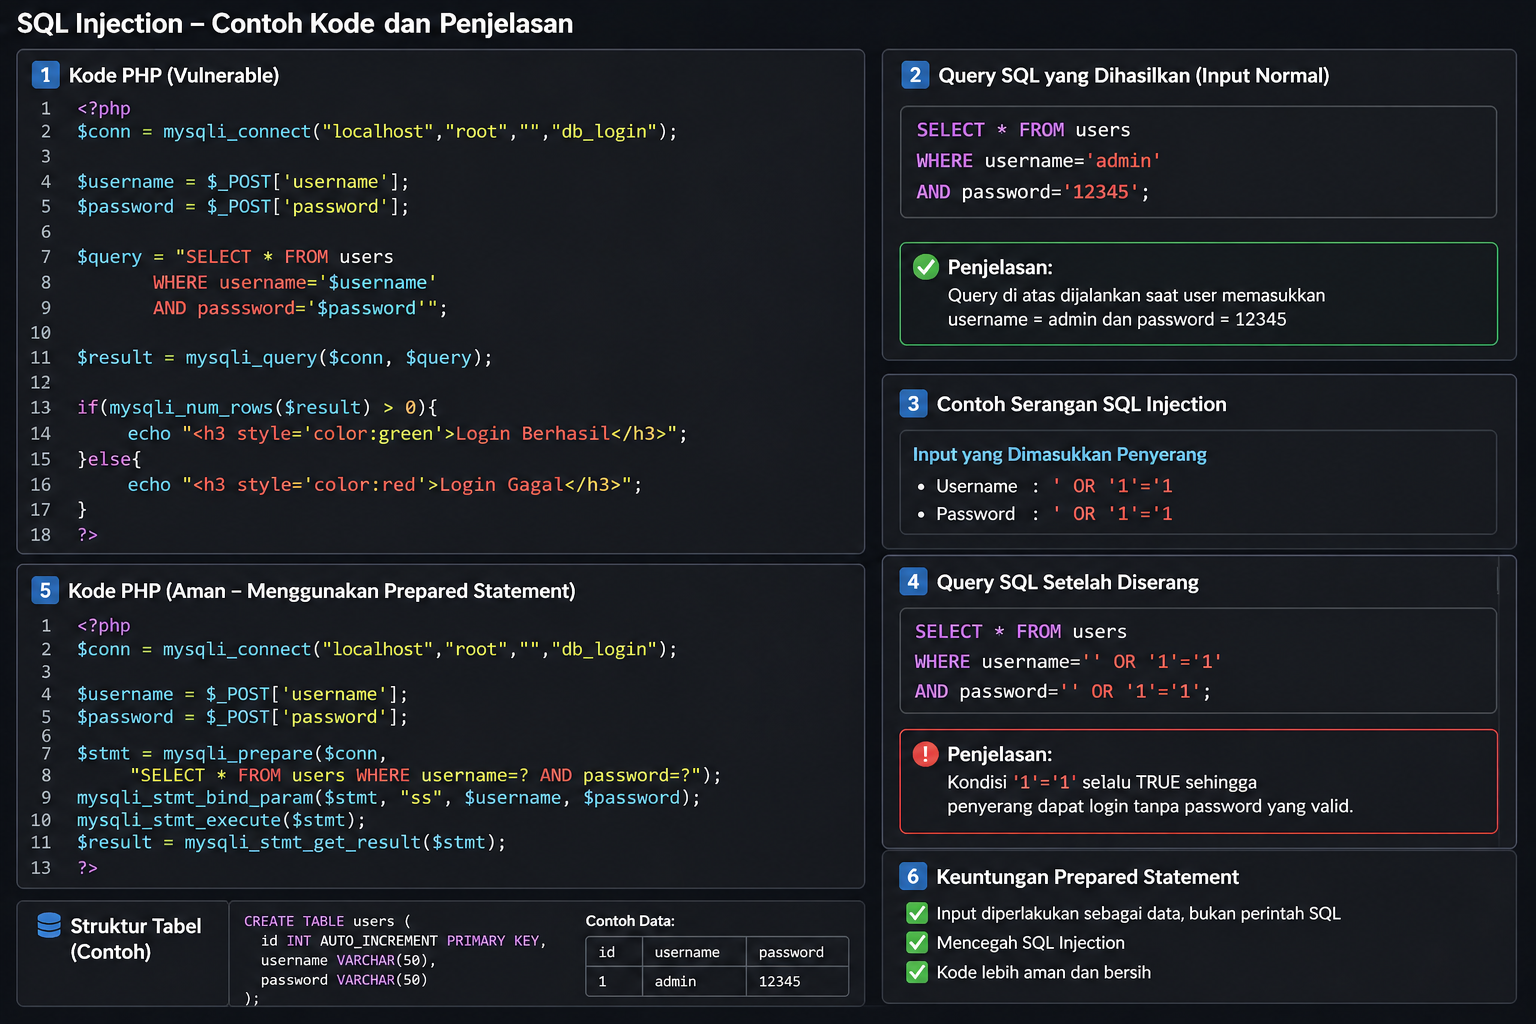Viewport: 1536px width, 1024px height.
Task: Click the line $result = mysqli_query($conn, $query);
Action: click(285, 357)
